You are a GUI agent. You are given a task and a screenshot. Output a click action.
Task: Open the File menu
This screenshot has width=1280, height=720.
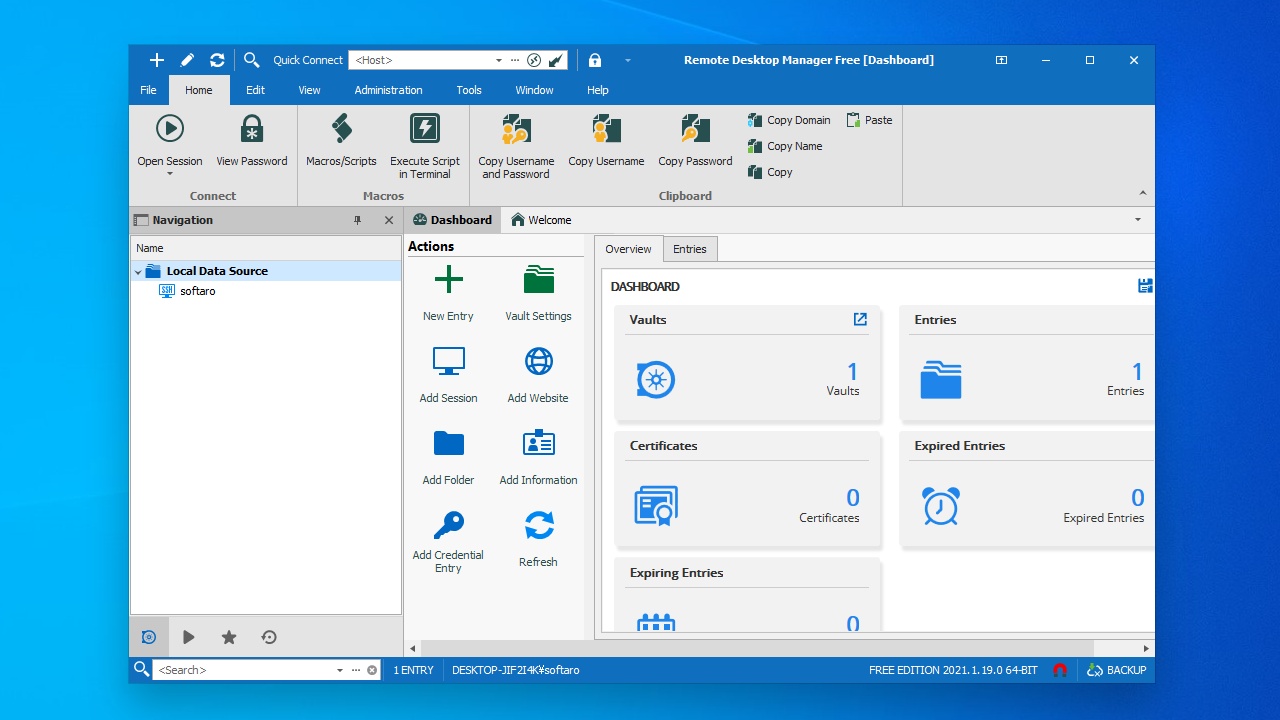click(x=148, y=90)
